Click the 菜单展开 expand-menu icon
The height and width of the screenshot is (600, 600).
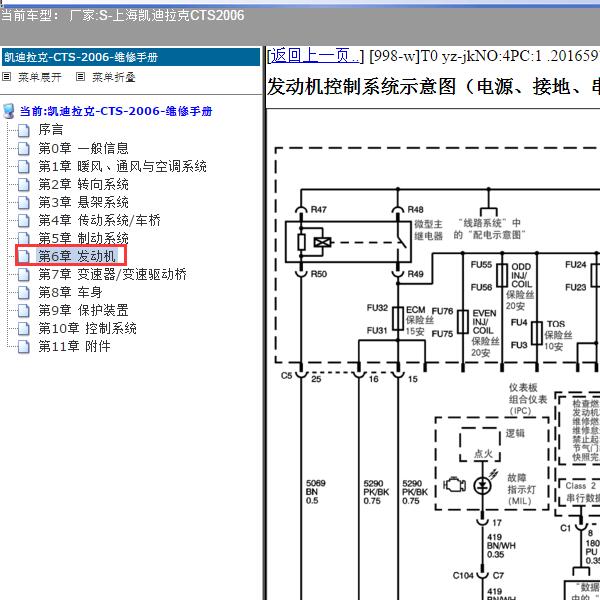click(7, 77)
